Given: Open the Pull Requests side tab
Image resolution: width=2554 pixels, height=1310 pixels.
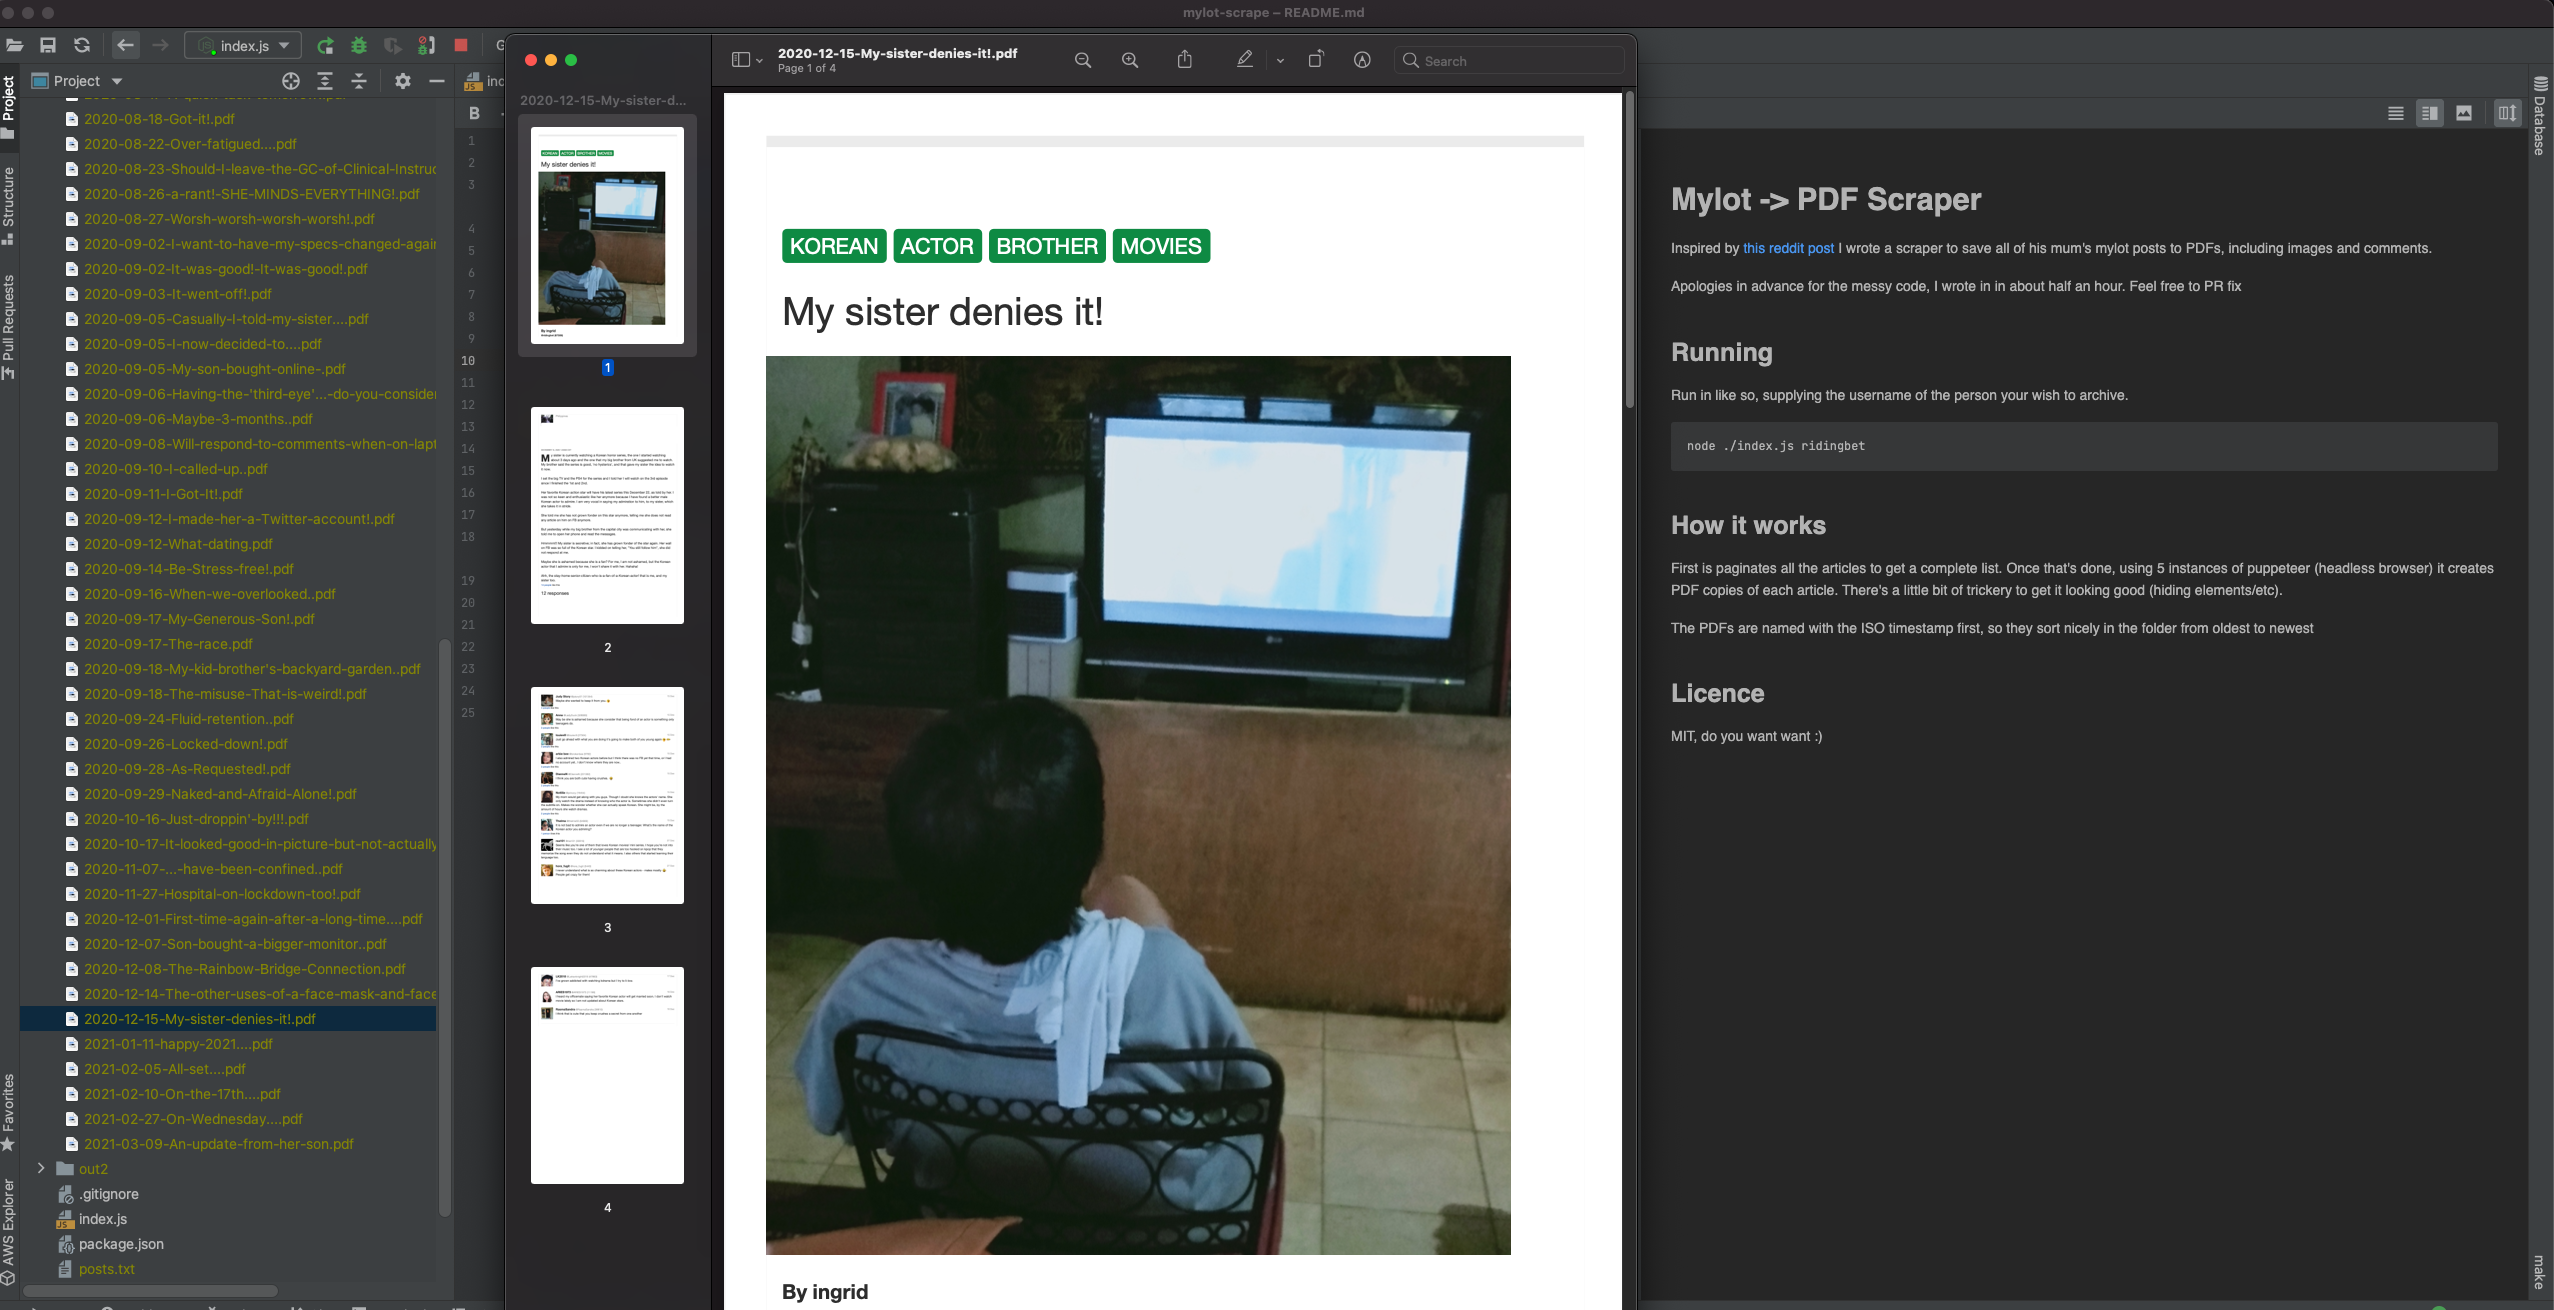Looking at the screenshot, I should 9,325.
